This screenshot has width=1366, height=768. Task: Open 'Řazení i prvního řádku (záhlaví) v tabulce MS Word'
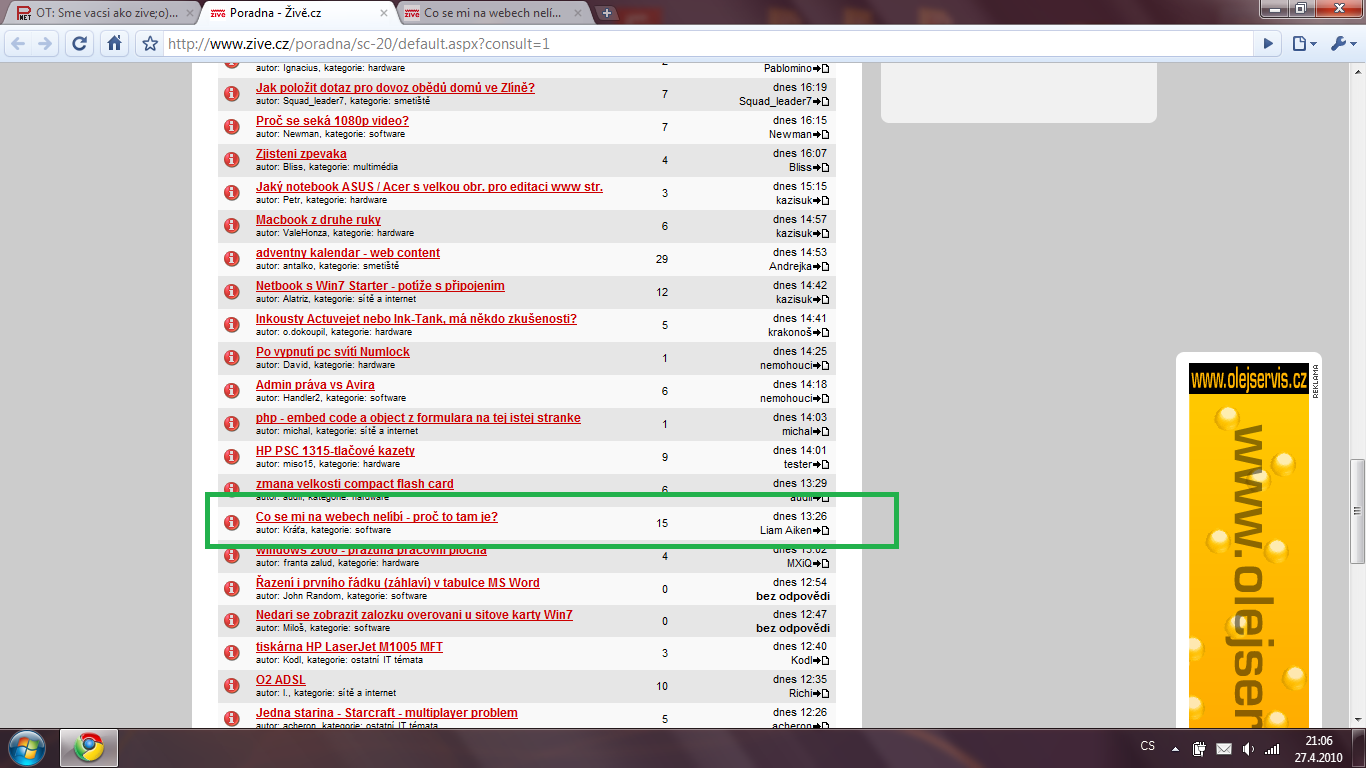[398, 583]
